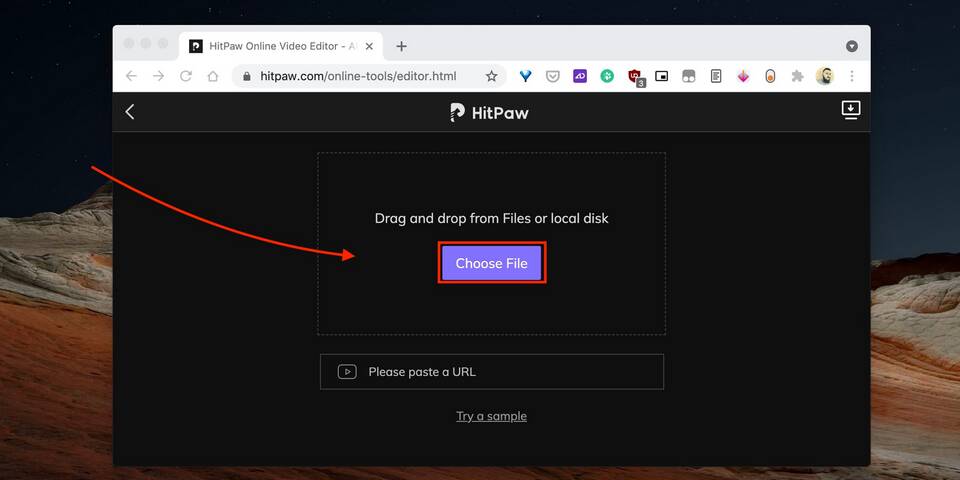Open a new browser tab
This screenshot has width=960, height=480.
click(x=401, y=46)
